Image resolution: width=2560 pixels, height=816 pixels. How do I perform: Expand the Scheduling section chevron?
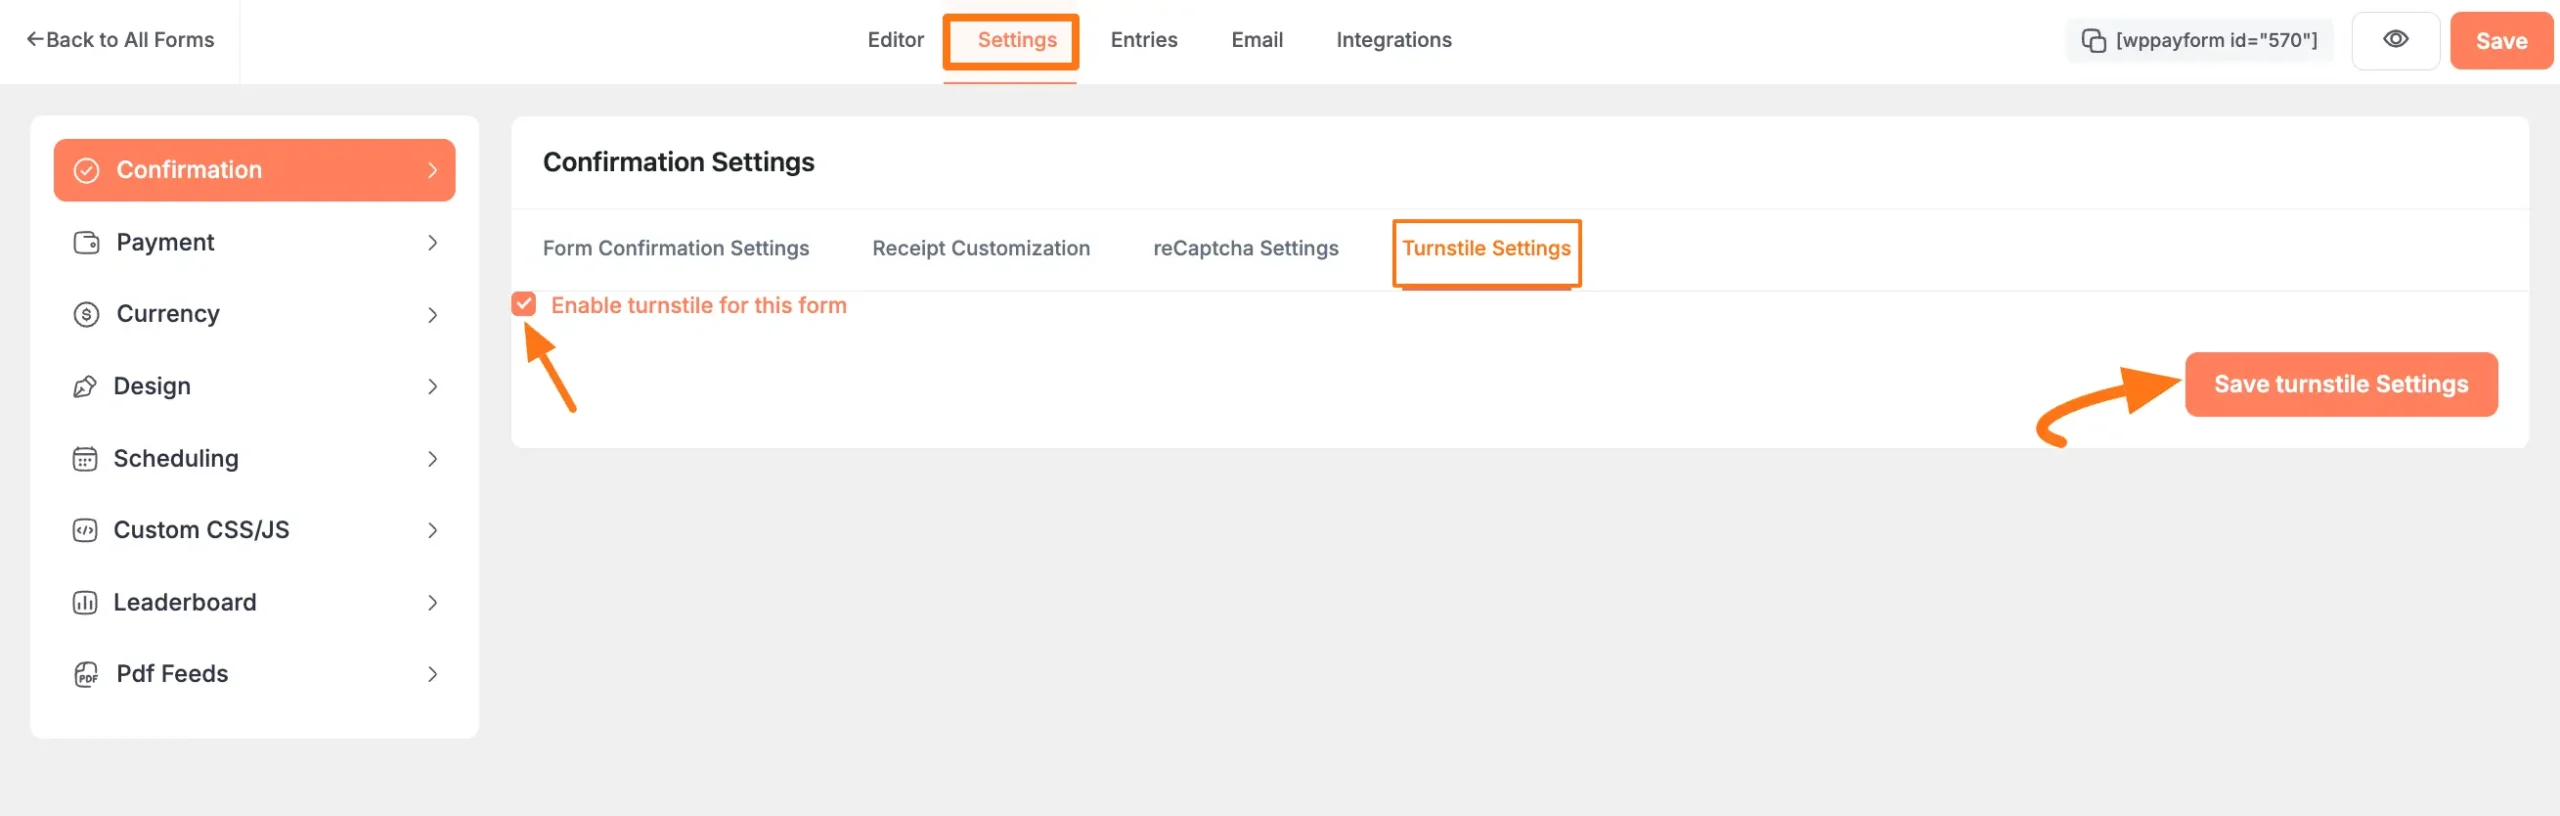(432, 459)
